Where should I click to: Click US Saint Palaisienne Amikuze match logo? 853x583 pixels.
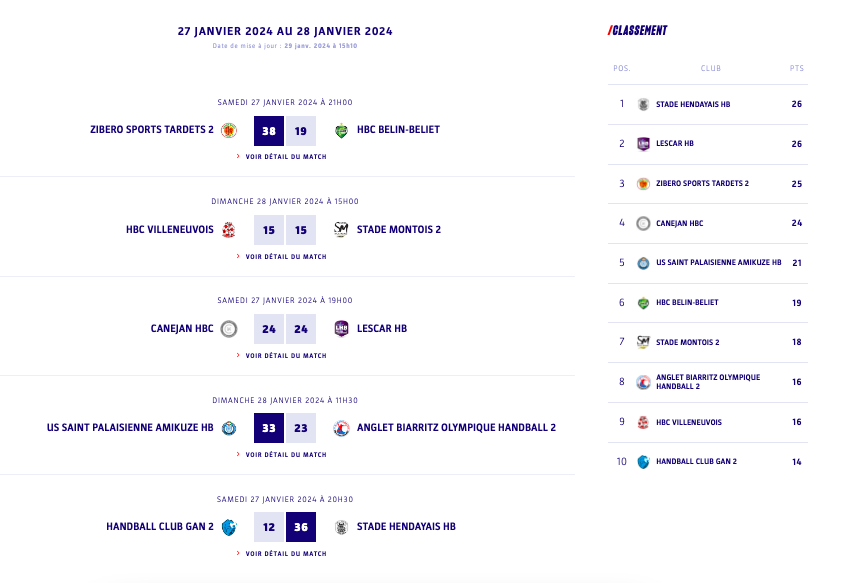(x=229, y=428)
